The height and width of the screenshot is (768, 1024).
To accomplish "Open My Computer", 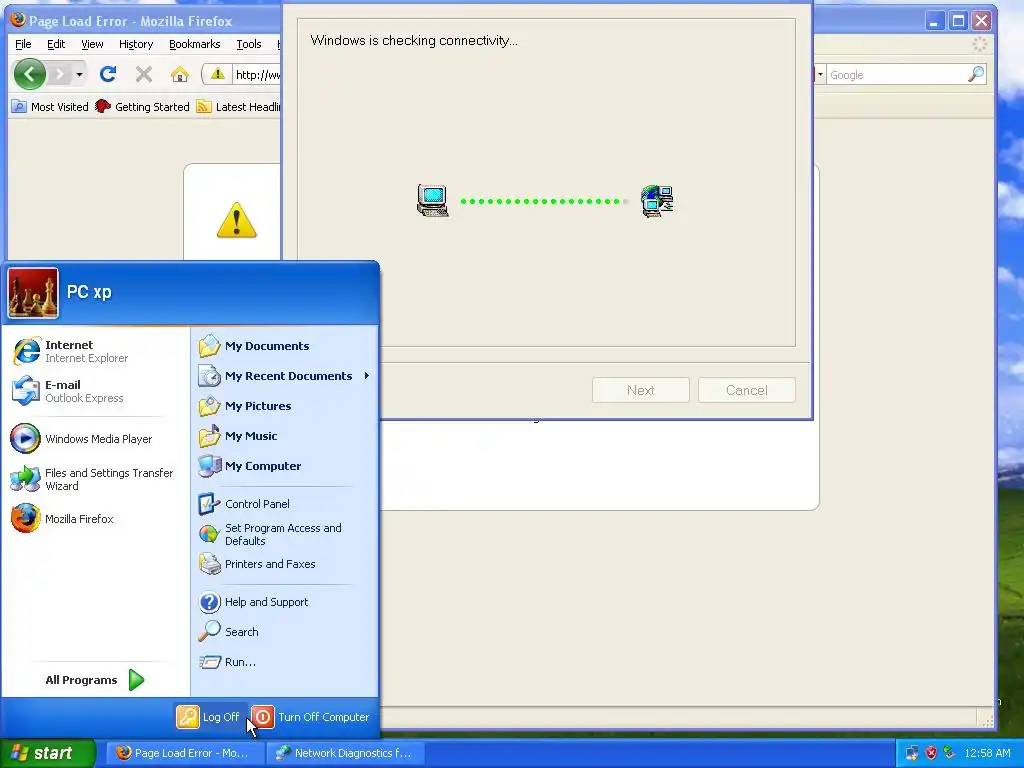I will [285, 466].
